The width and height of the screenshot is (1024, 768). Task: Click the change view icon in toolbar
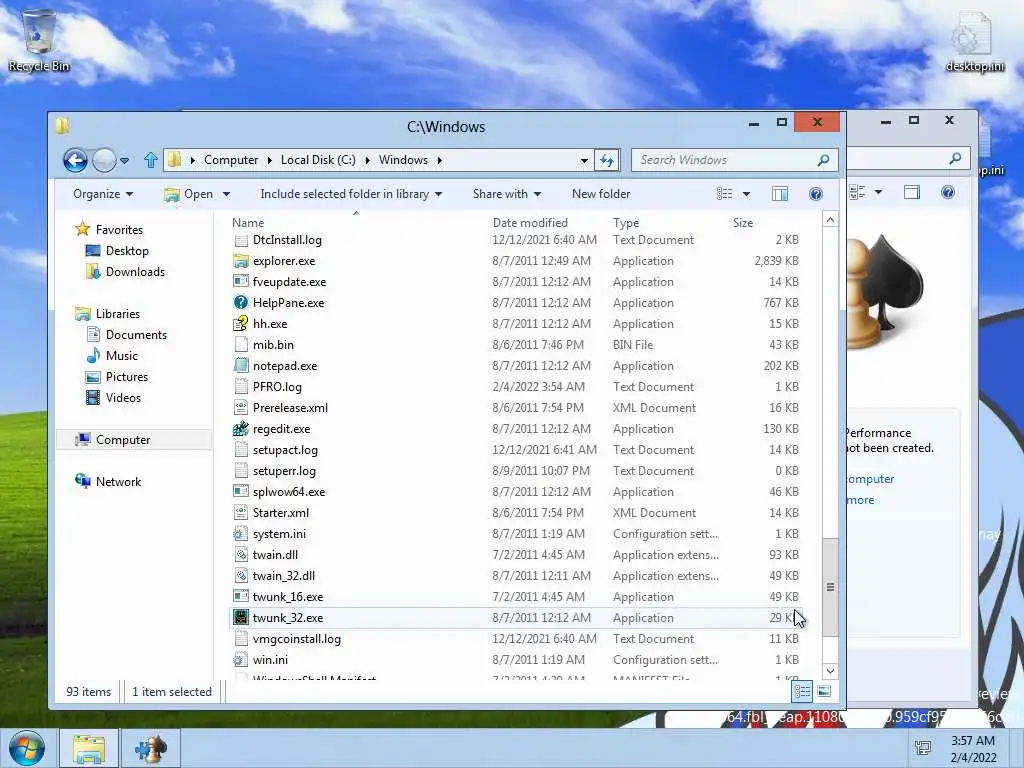pos(725,194)
